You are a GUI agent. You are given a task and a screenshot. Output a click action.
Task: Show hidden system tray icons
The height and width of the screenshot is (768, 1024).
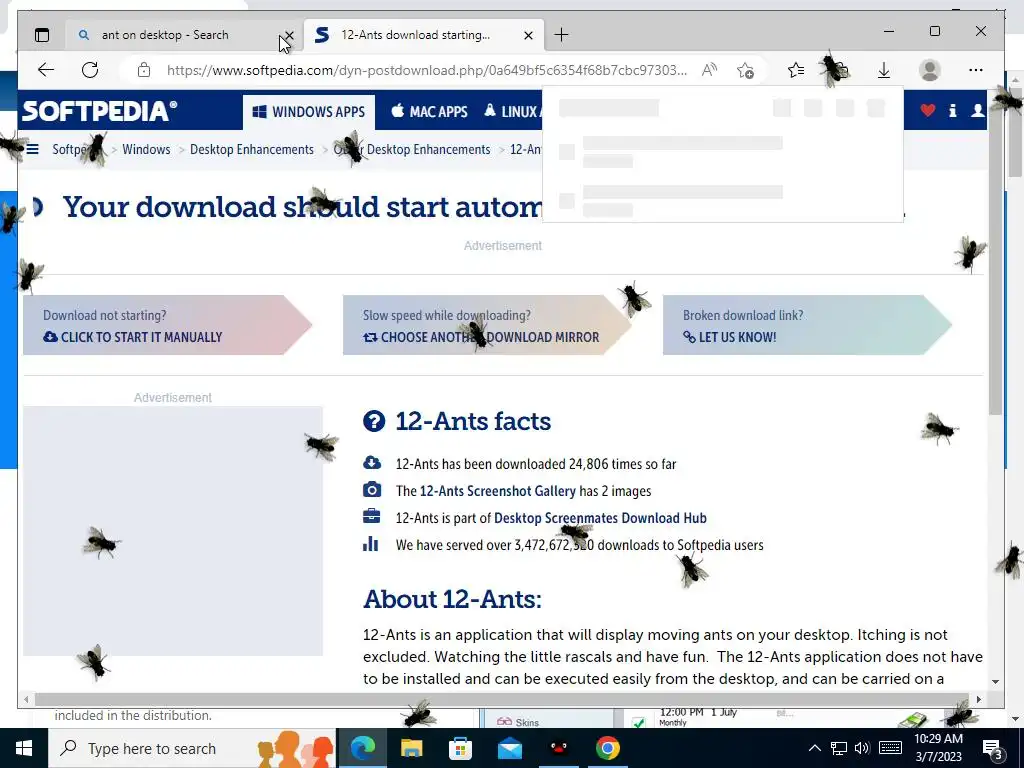pyautogui.click(x=814, y=748)
